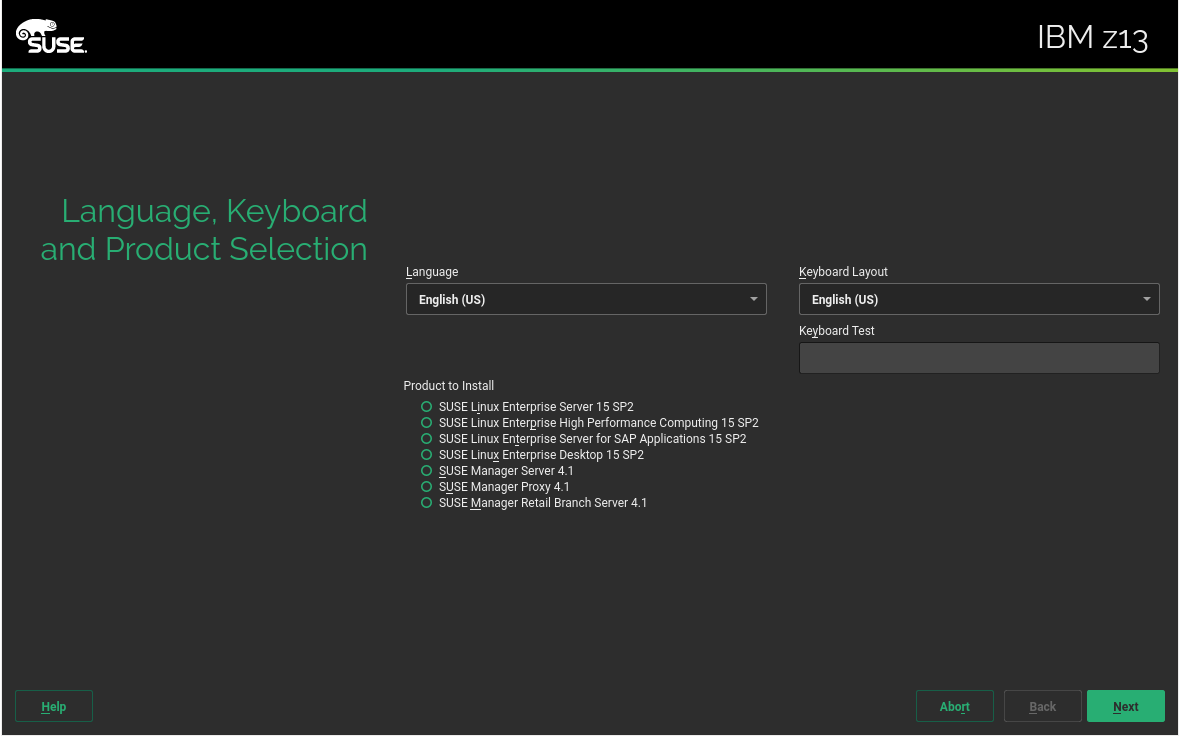Proceed with the Next button
1179x736 pixels.
tap(1126, 706)
